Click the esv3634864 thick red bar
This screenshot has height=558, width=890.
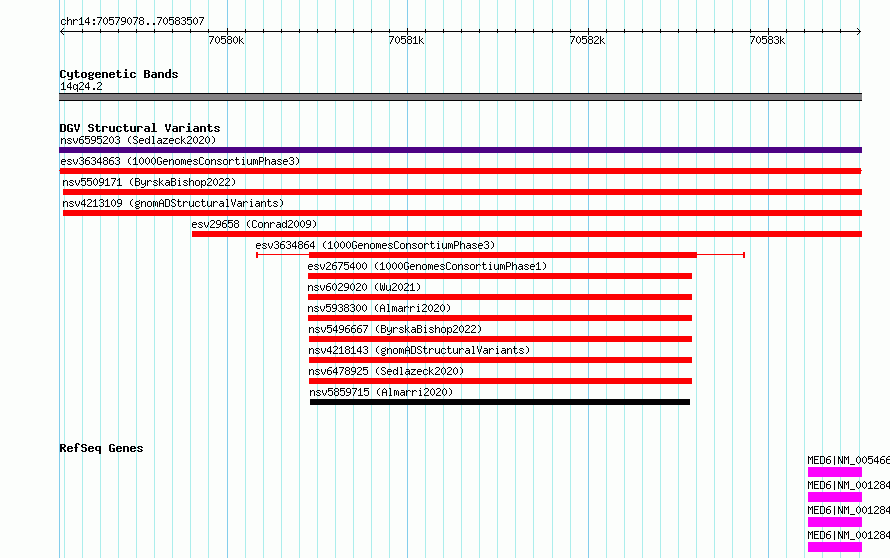tap(503, 255)
